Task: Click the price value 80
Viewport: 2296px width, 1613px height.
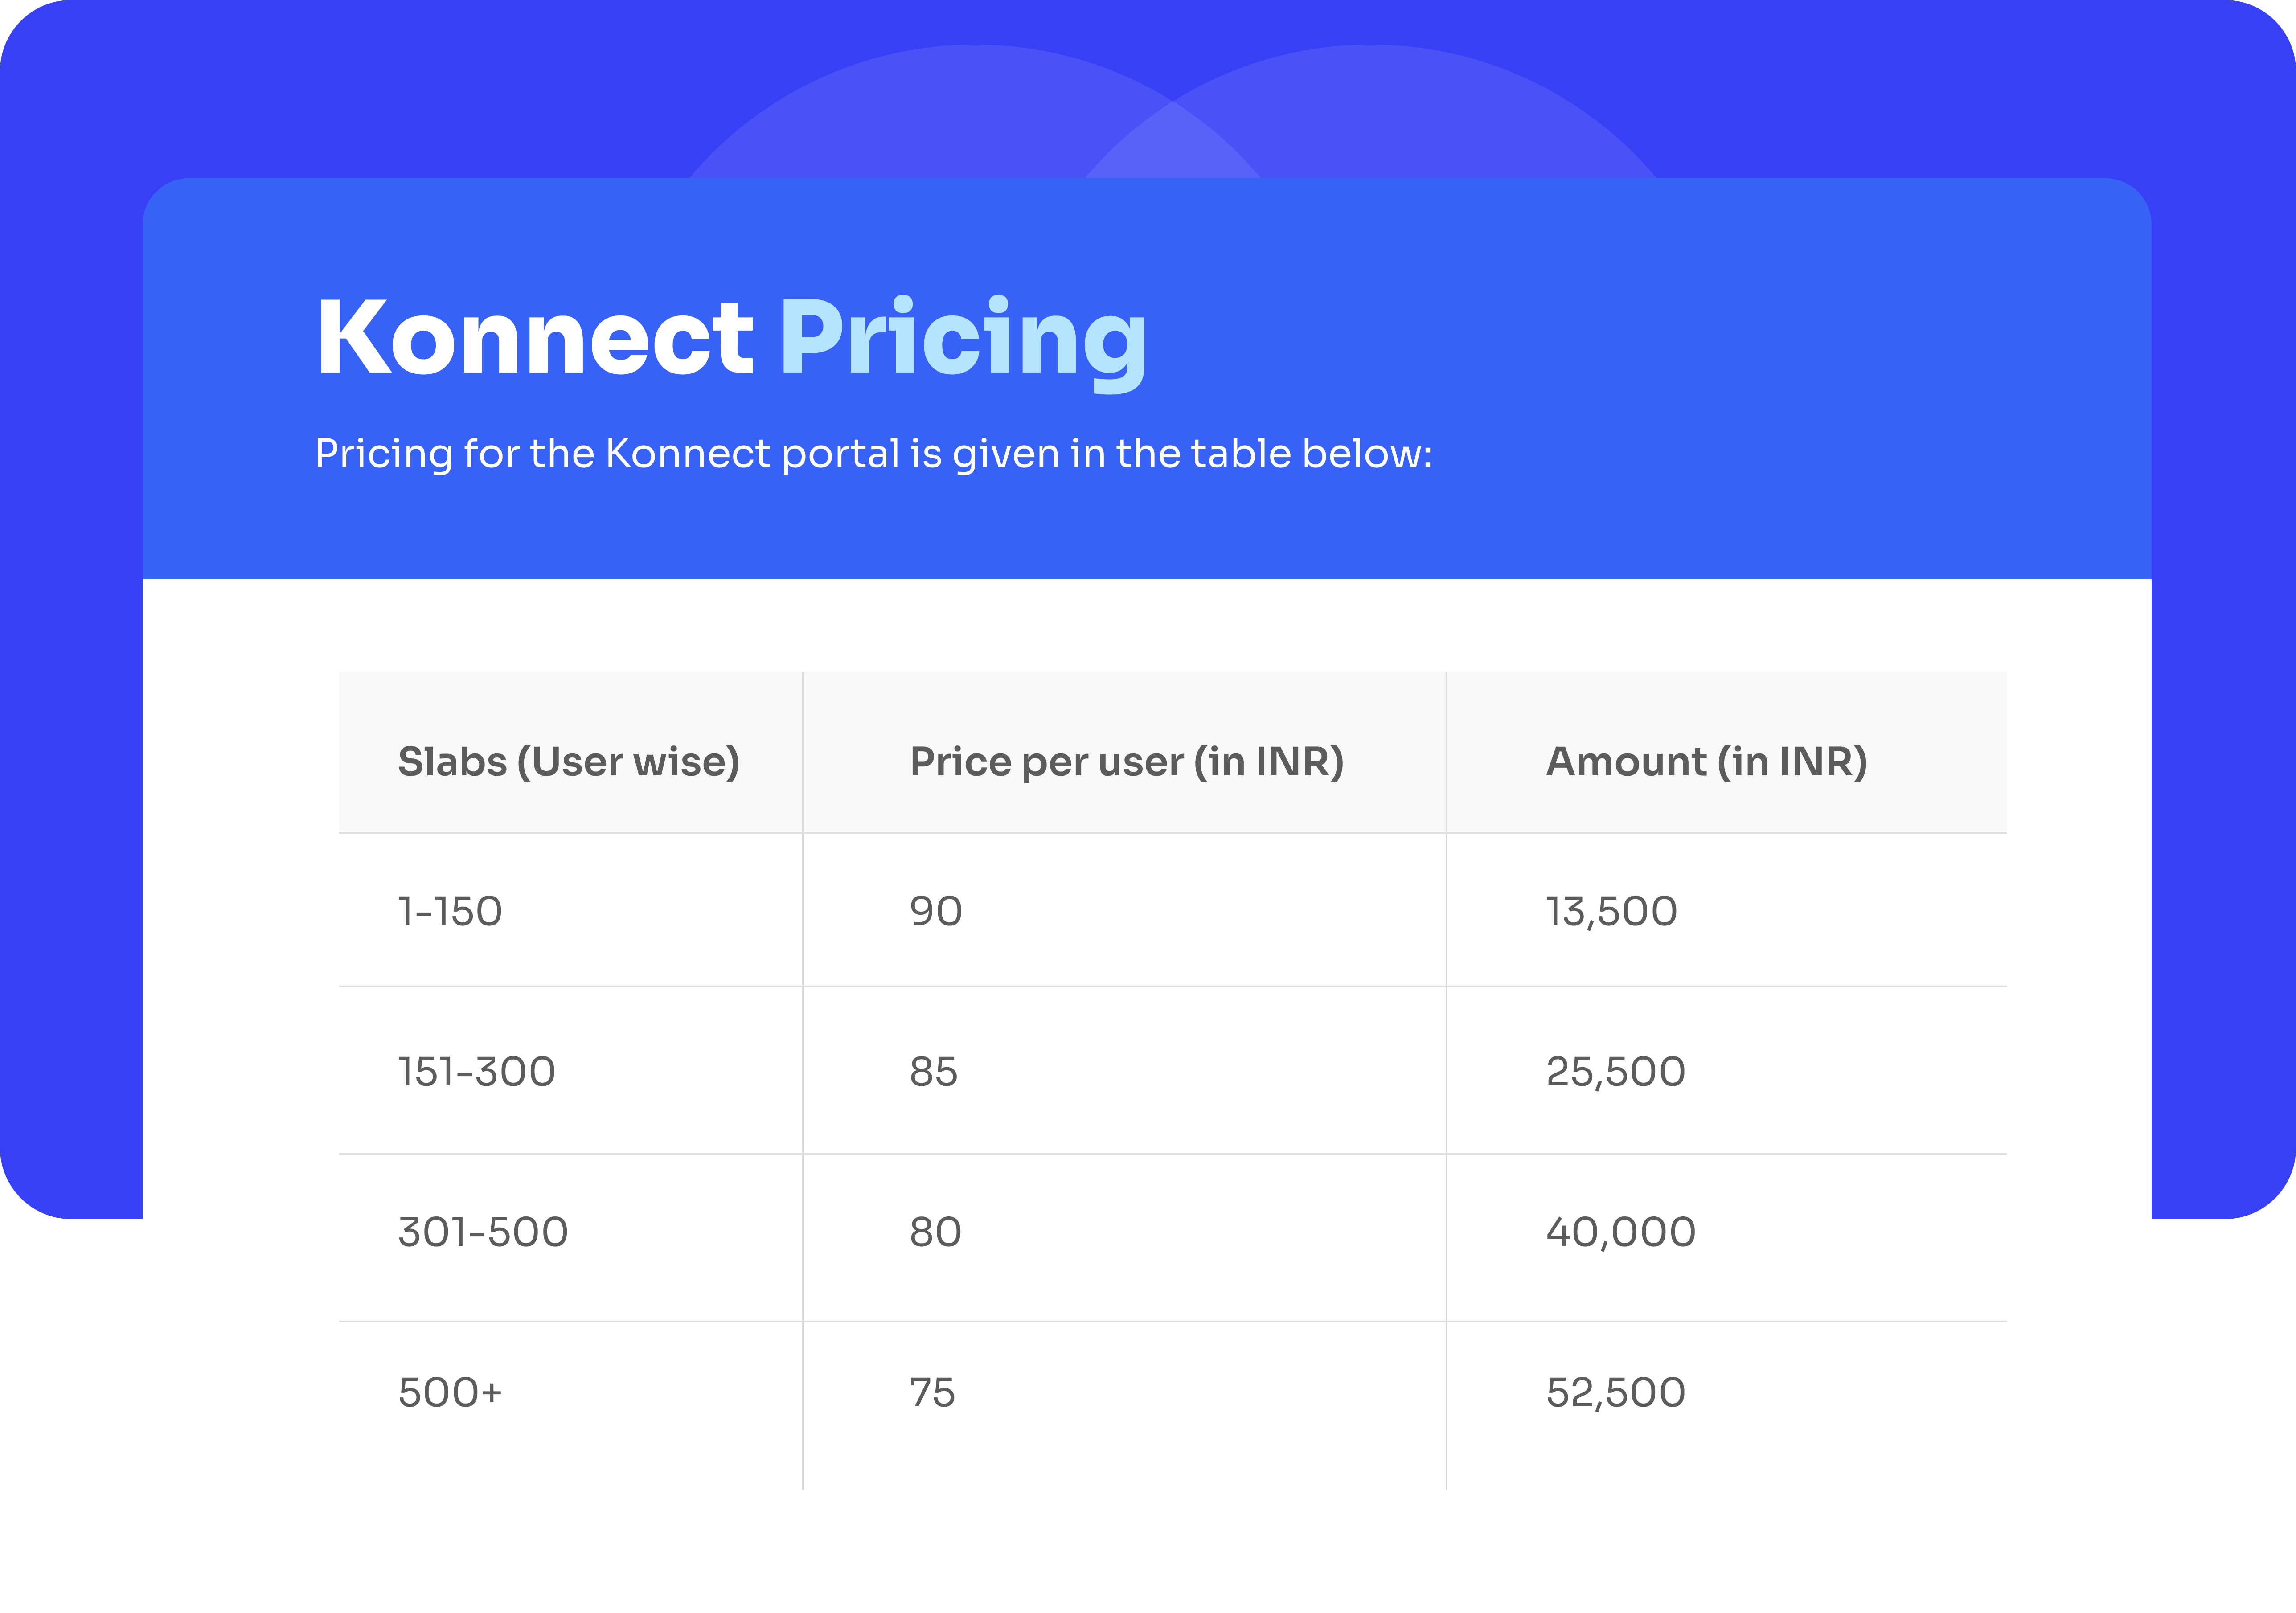Action: tap(935, 1232)
